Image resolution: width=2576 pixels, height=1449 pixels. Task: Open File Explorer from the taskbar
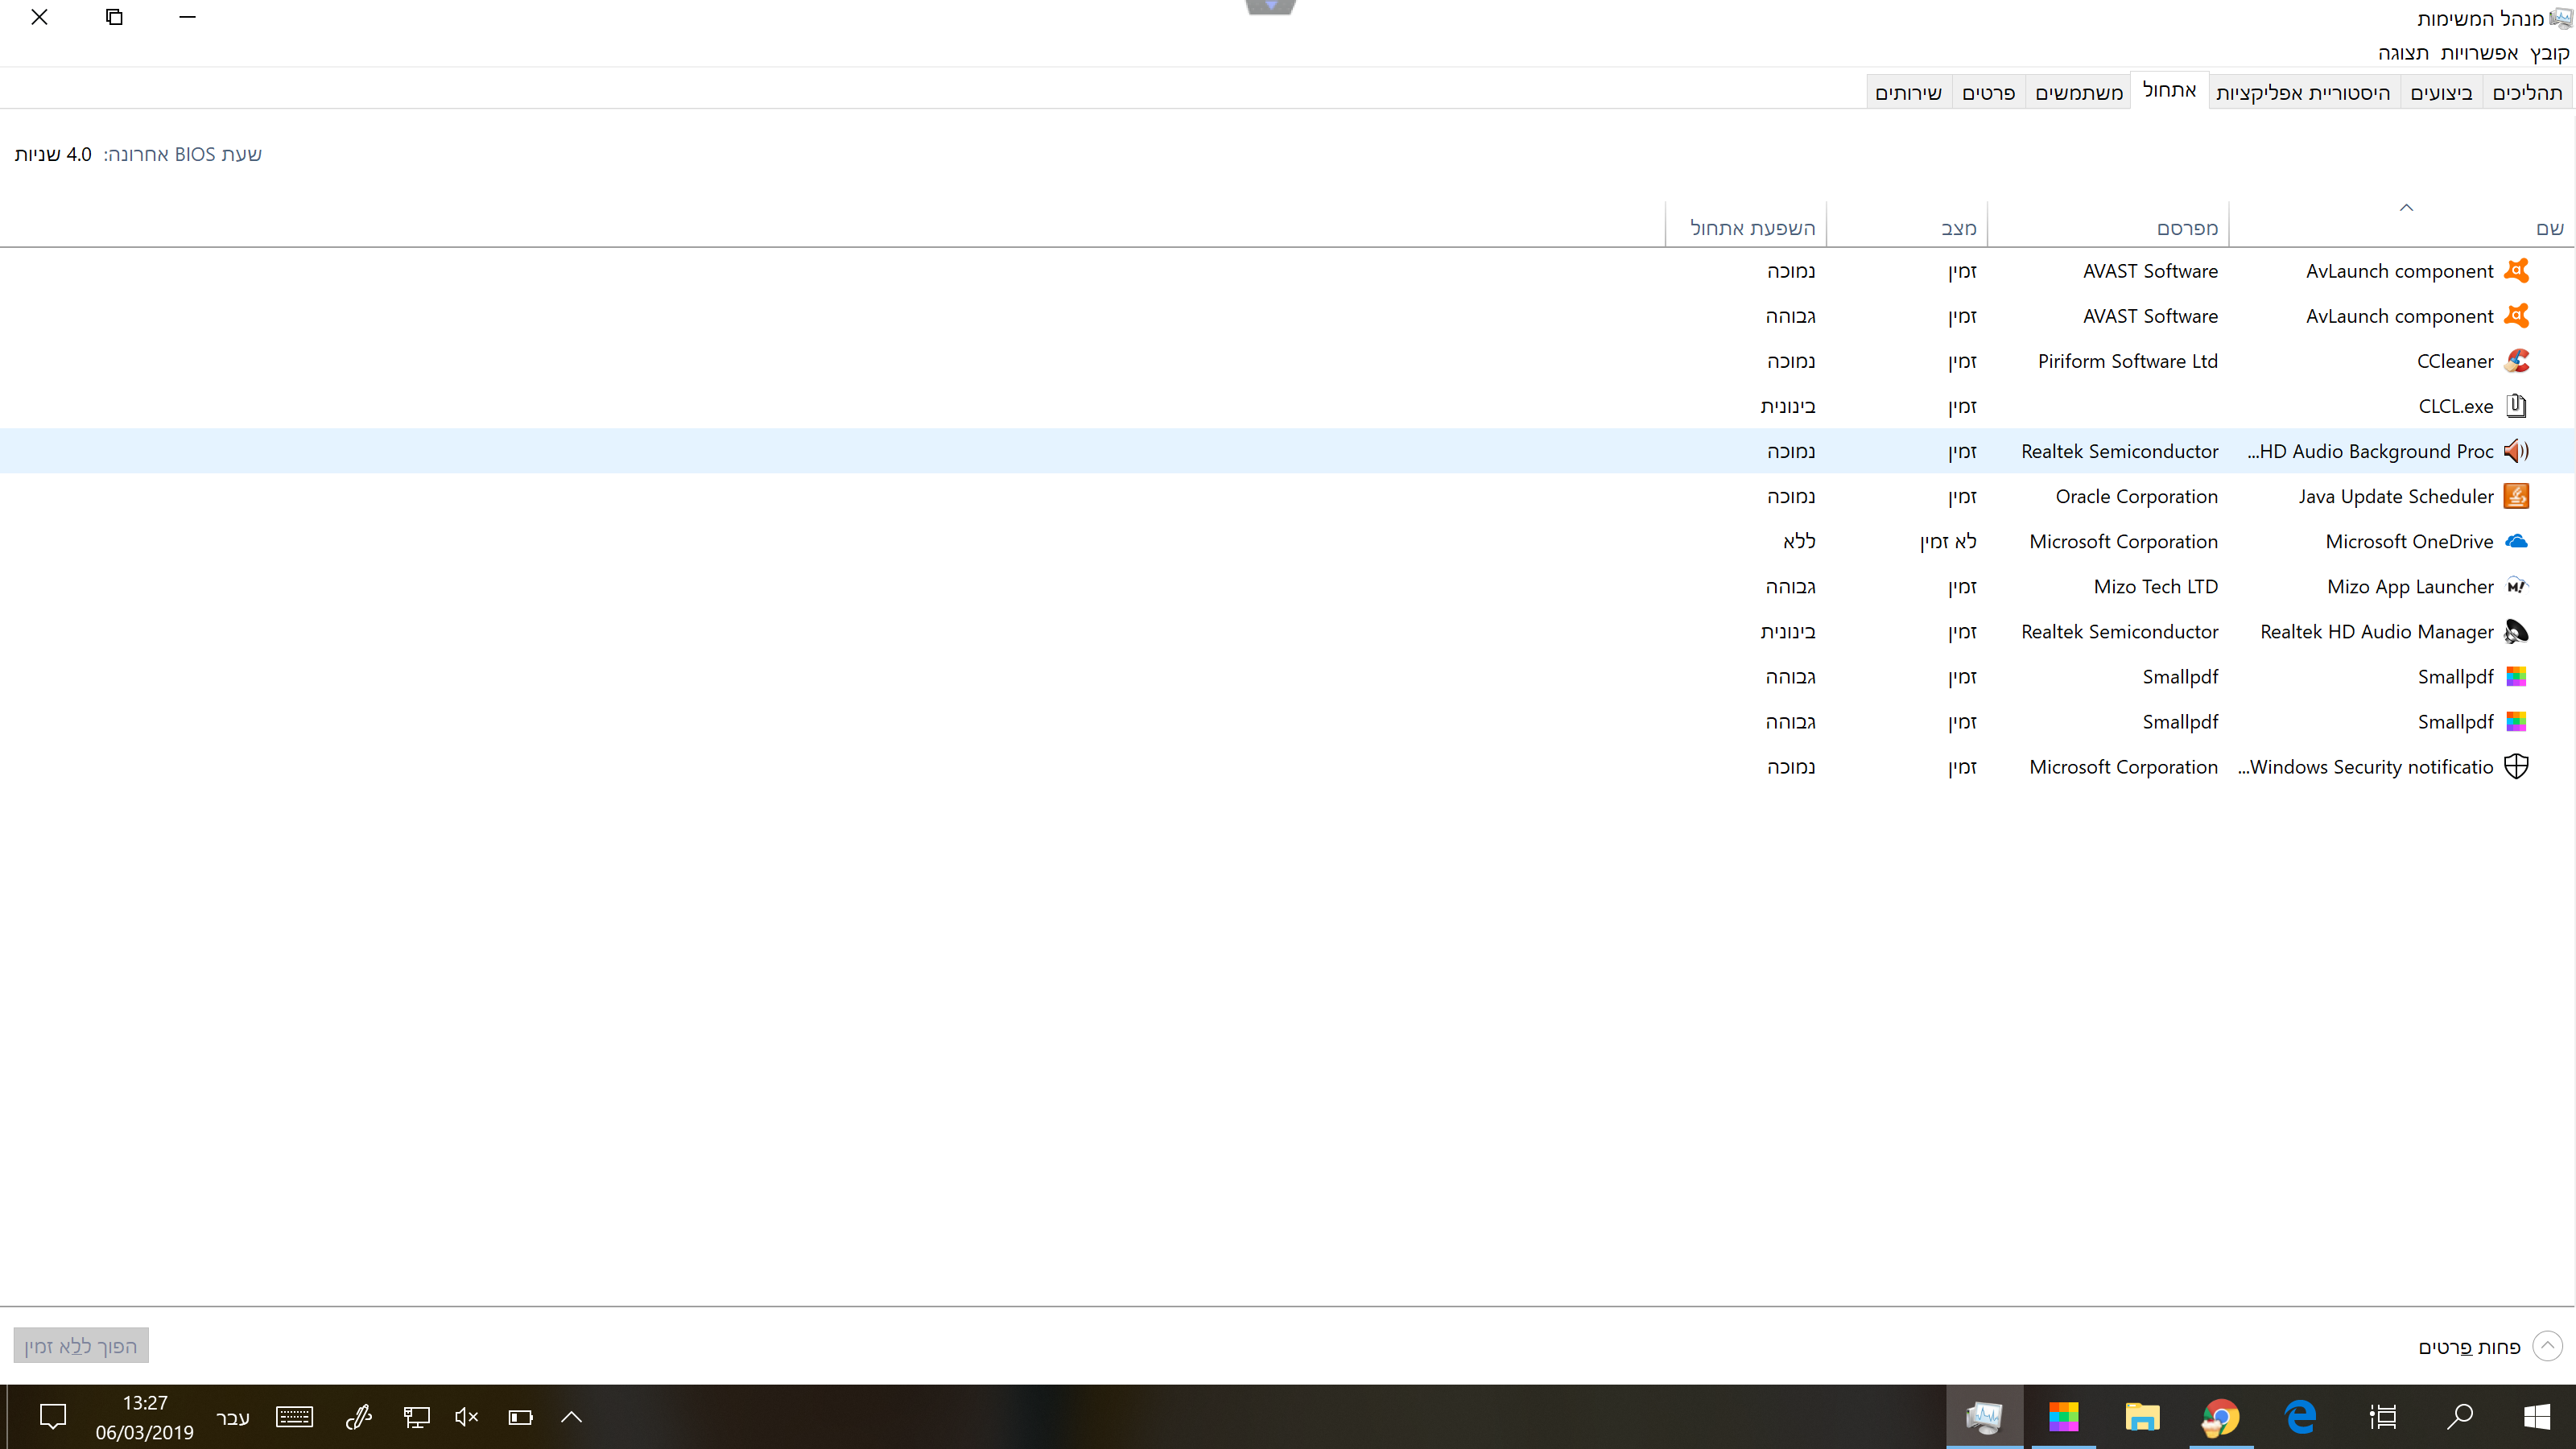point(2142,1416)
